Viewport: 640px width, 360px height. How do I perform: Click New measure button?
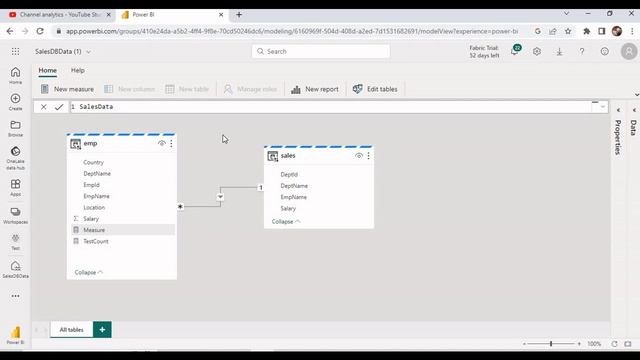click(67, 89)
